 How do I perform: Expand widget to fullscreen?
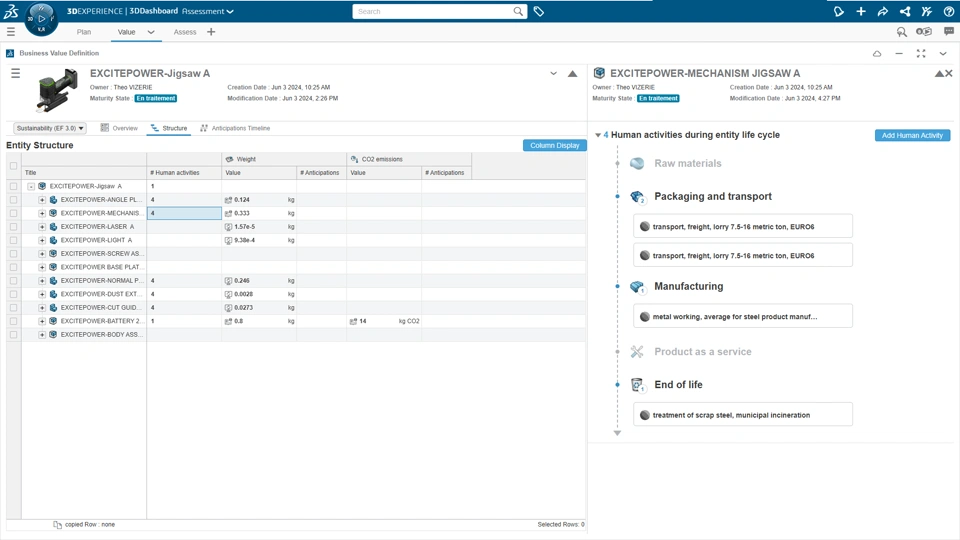[921, 54]
